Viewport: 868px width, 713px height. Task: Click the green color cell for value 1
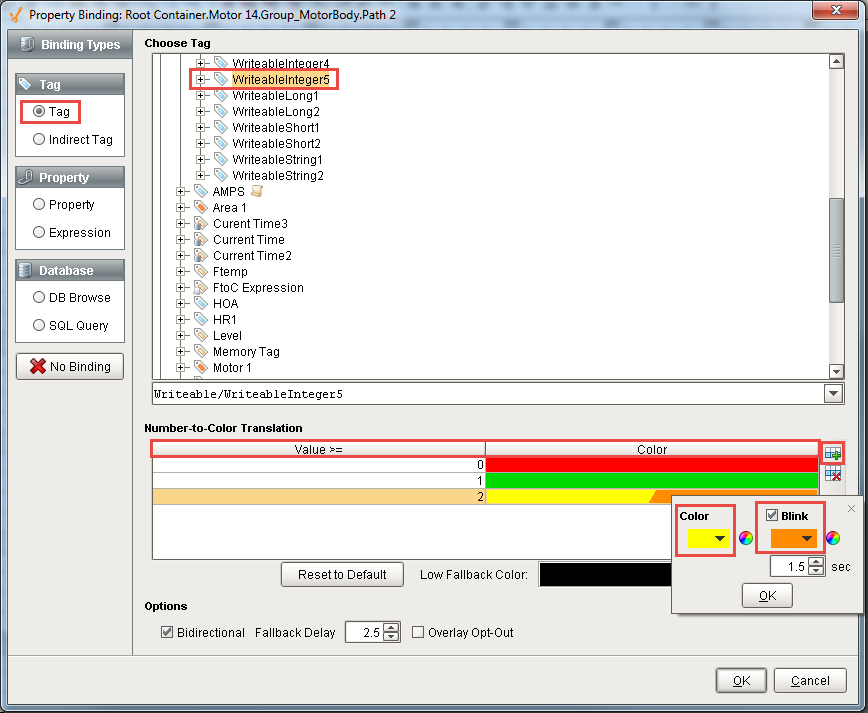[x=651, y=481]
